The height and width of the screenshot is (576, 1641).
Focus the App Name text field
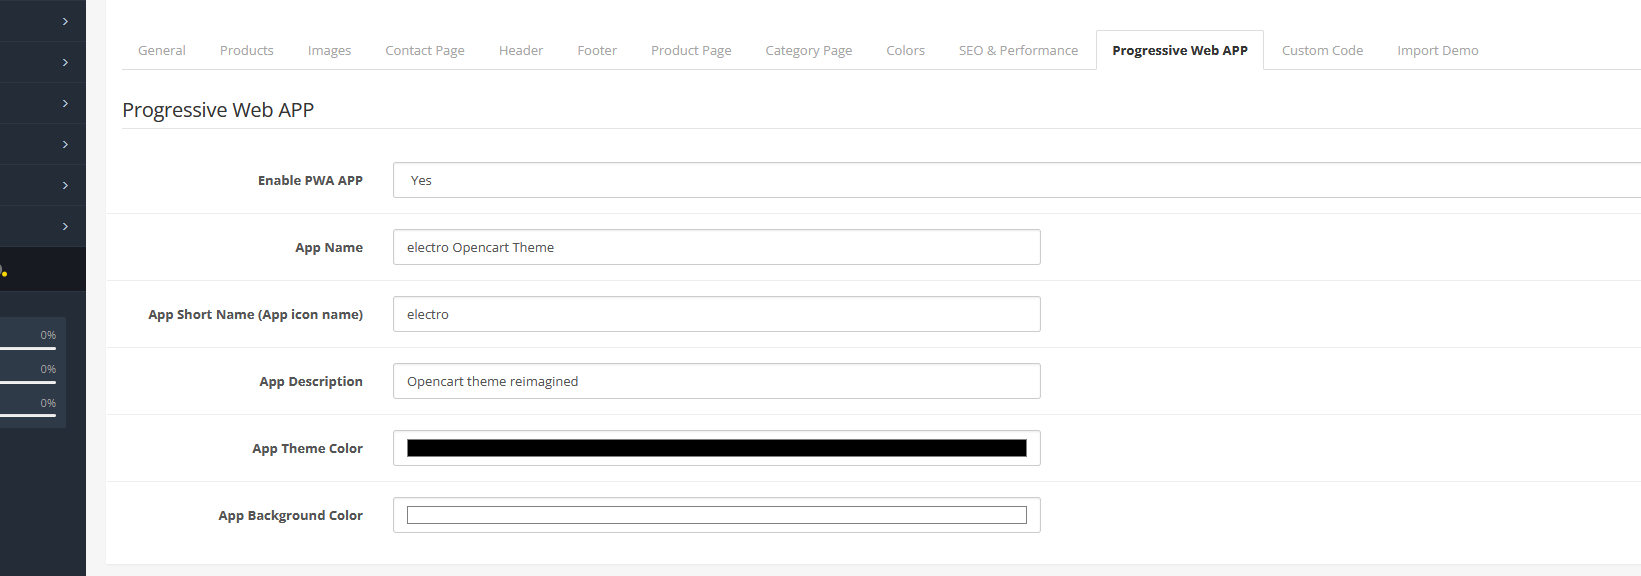[717, 247]
